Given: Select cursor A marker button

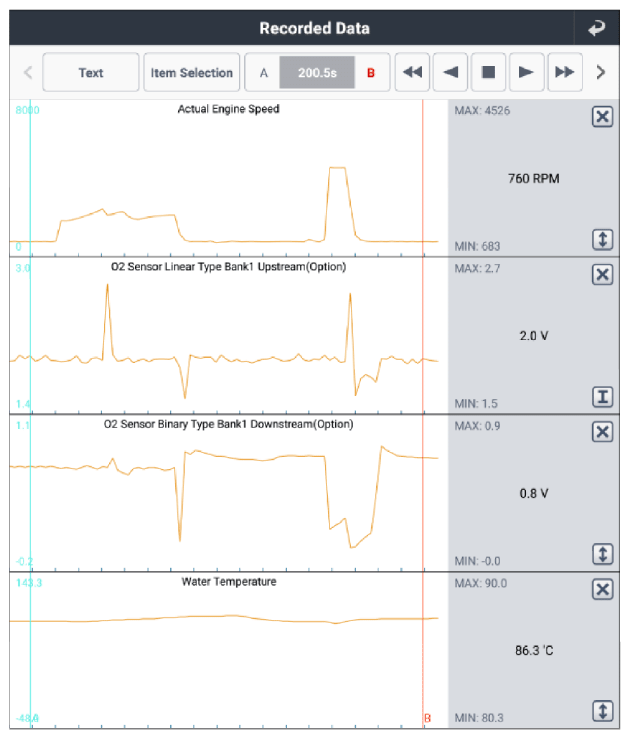Looking at the screenshot, I should click(263, 73).
